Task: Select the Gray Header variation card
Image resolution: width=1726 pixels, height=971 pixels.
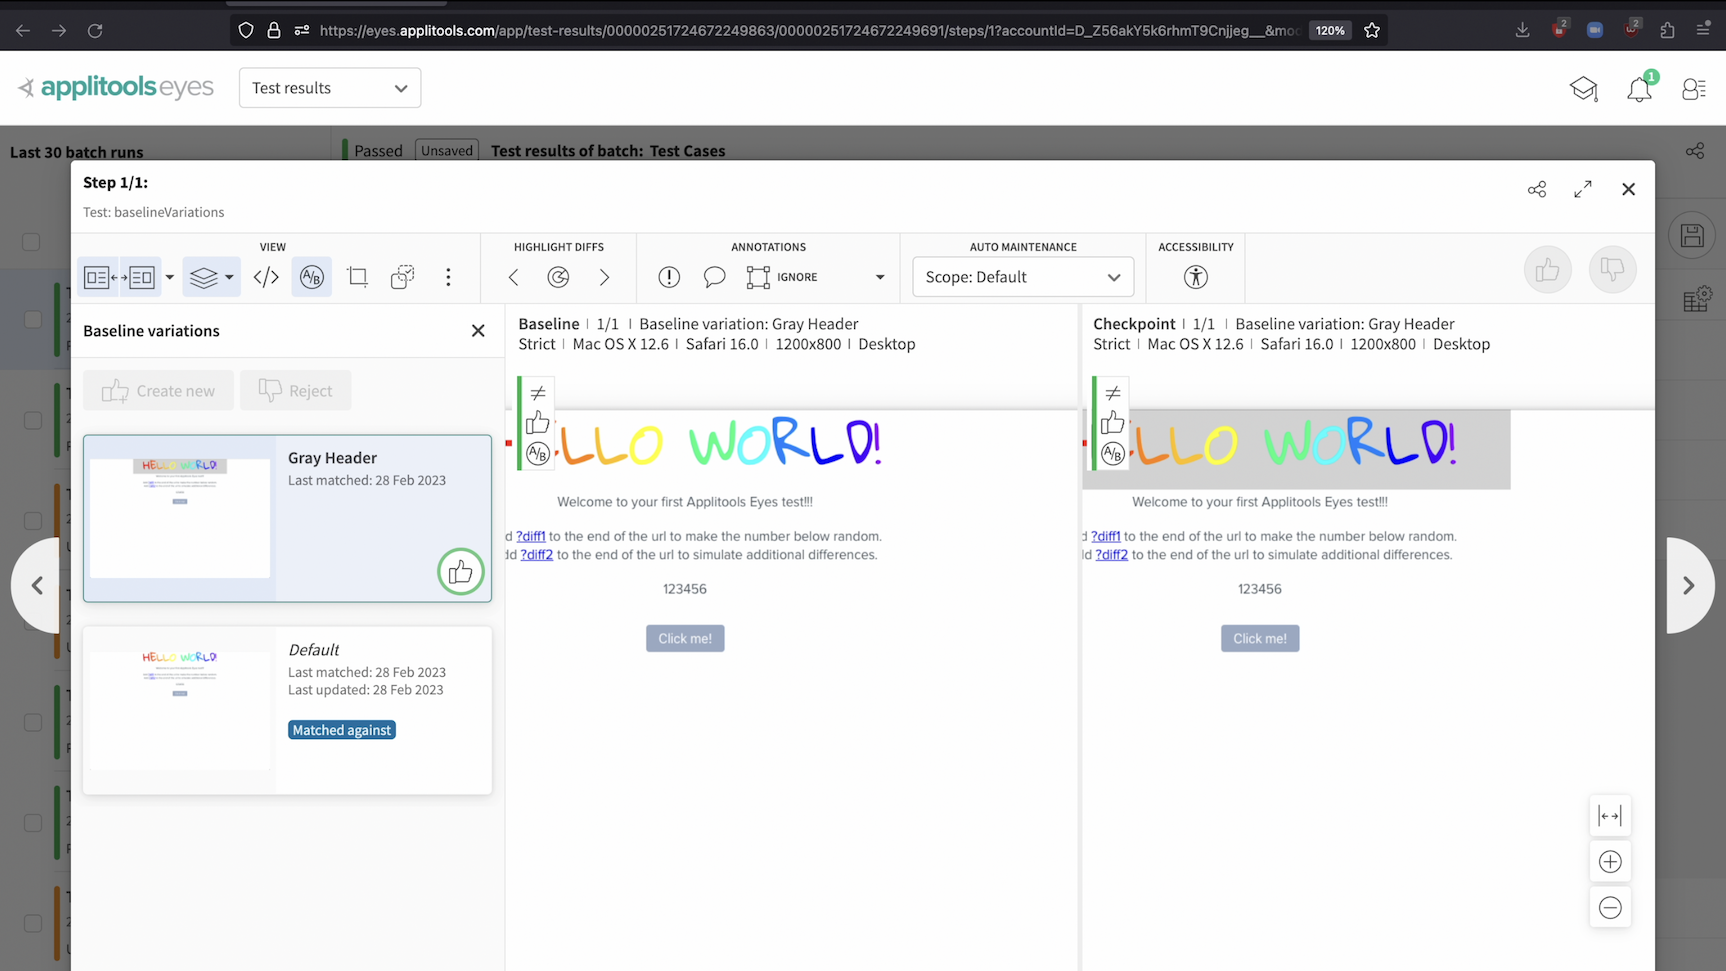Action: [287, 518]
